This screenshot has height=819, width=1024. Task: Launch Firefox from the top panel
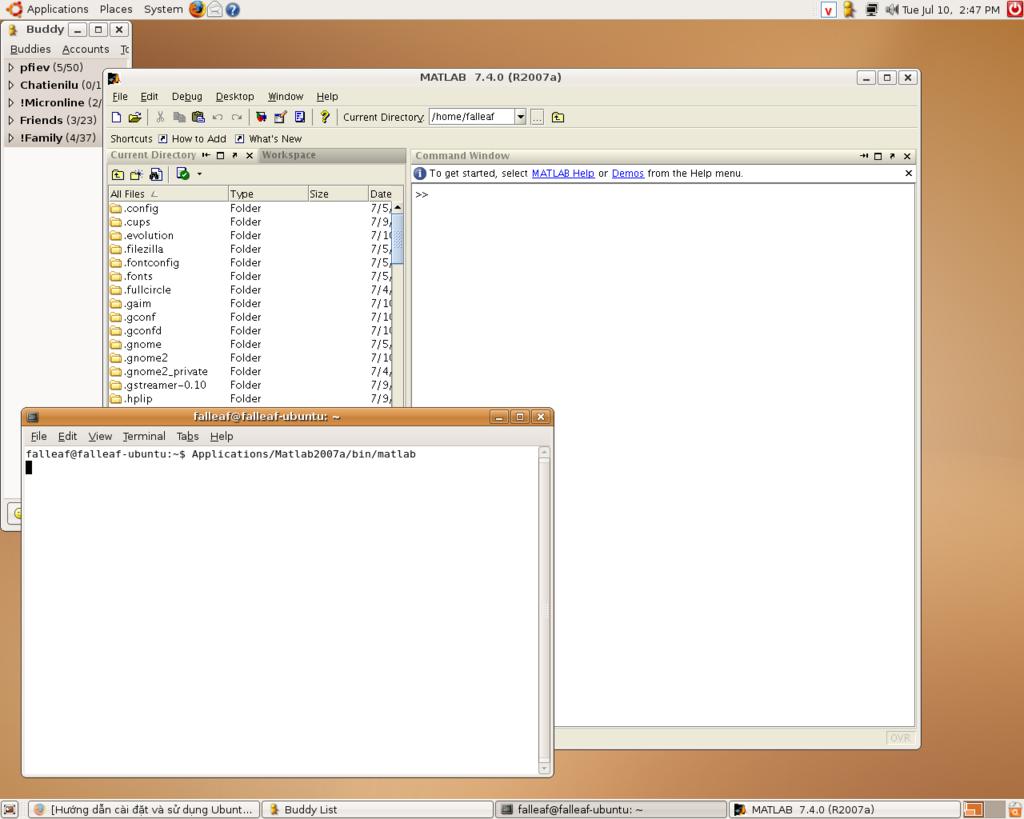coord(196,9)
